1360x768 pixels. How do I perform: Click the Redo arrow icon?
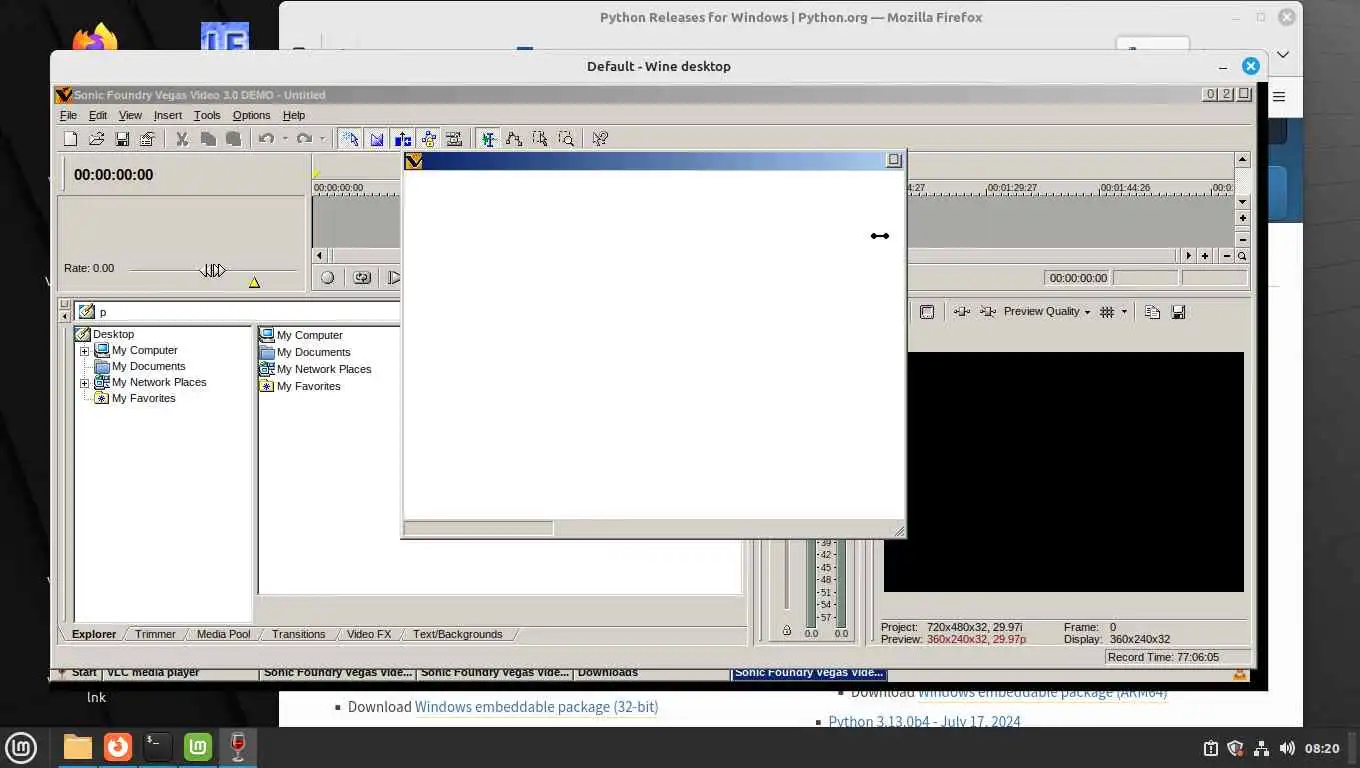pyautogui.click(x=304, y=139)
